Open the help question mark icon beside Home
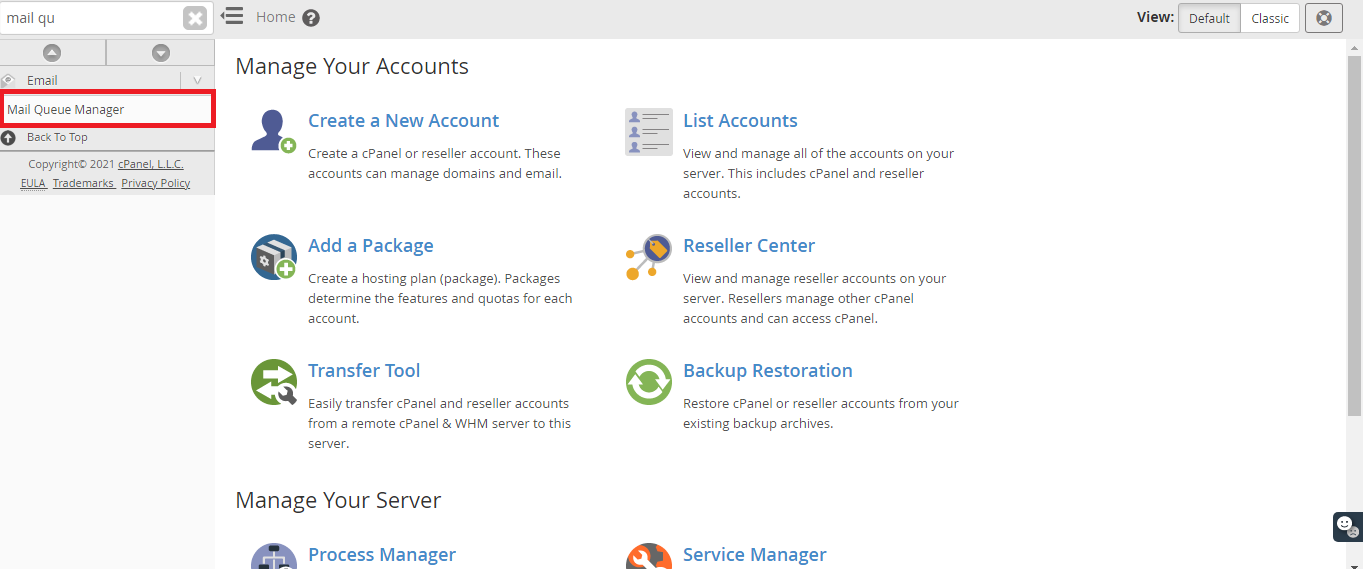This screenshot has width=1363, height=569. click(x=311, y=18)
